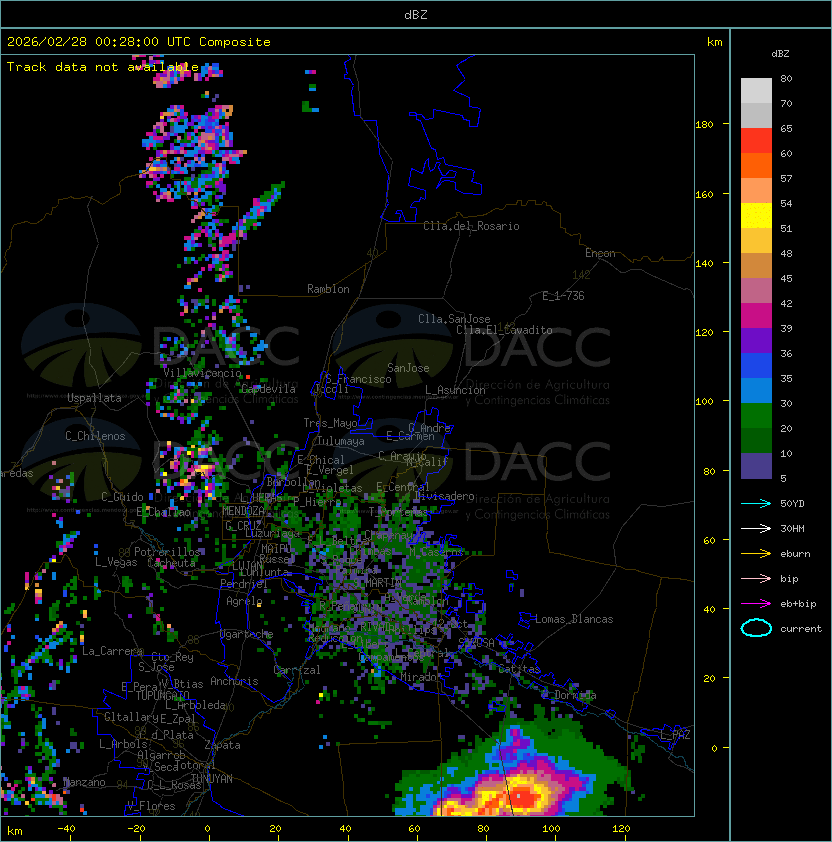Click the 'eburn' legend label
832x842 pixels.
795,554
